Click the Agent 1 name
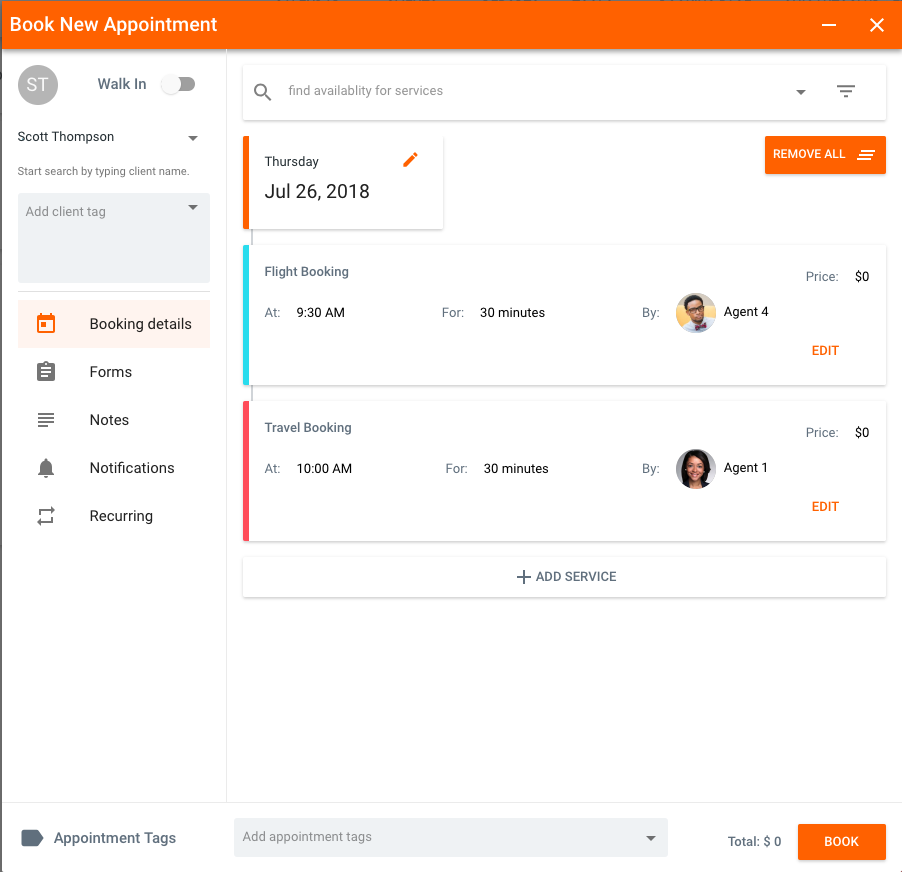This screenshot has height=872, width=902. click(745, 468)
